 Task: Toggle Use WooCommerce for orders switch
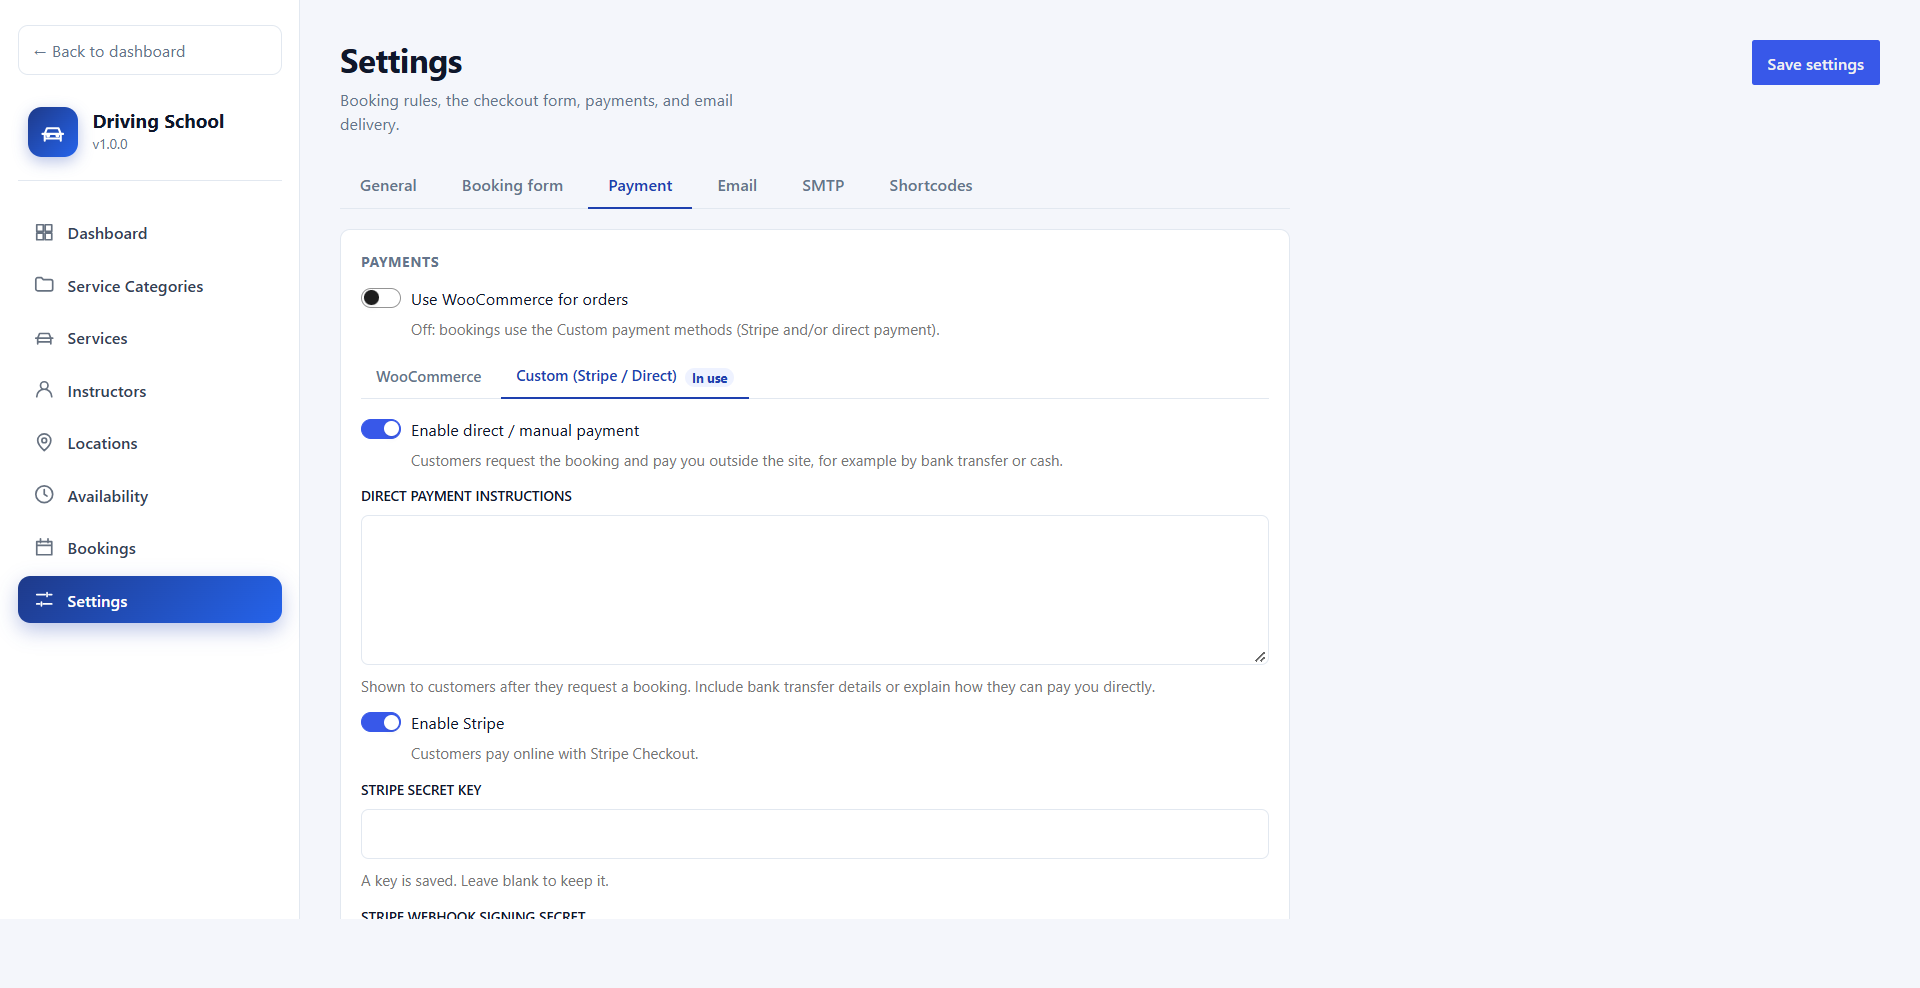pos(381,298)
